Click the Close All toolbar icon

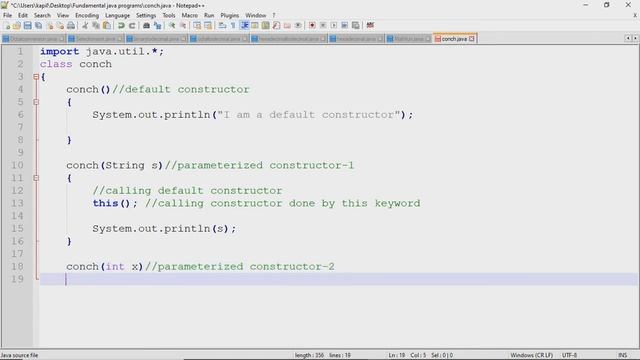60,25
